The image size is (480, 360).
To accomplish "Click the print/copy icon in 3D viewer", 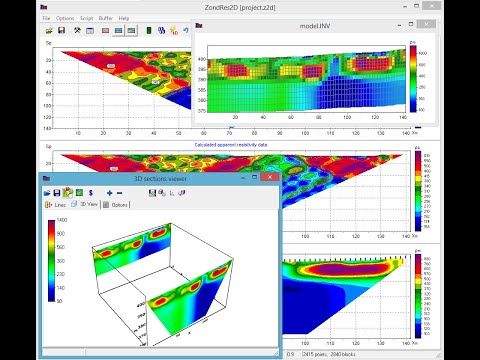I will coord(162,193).
